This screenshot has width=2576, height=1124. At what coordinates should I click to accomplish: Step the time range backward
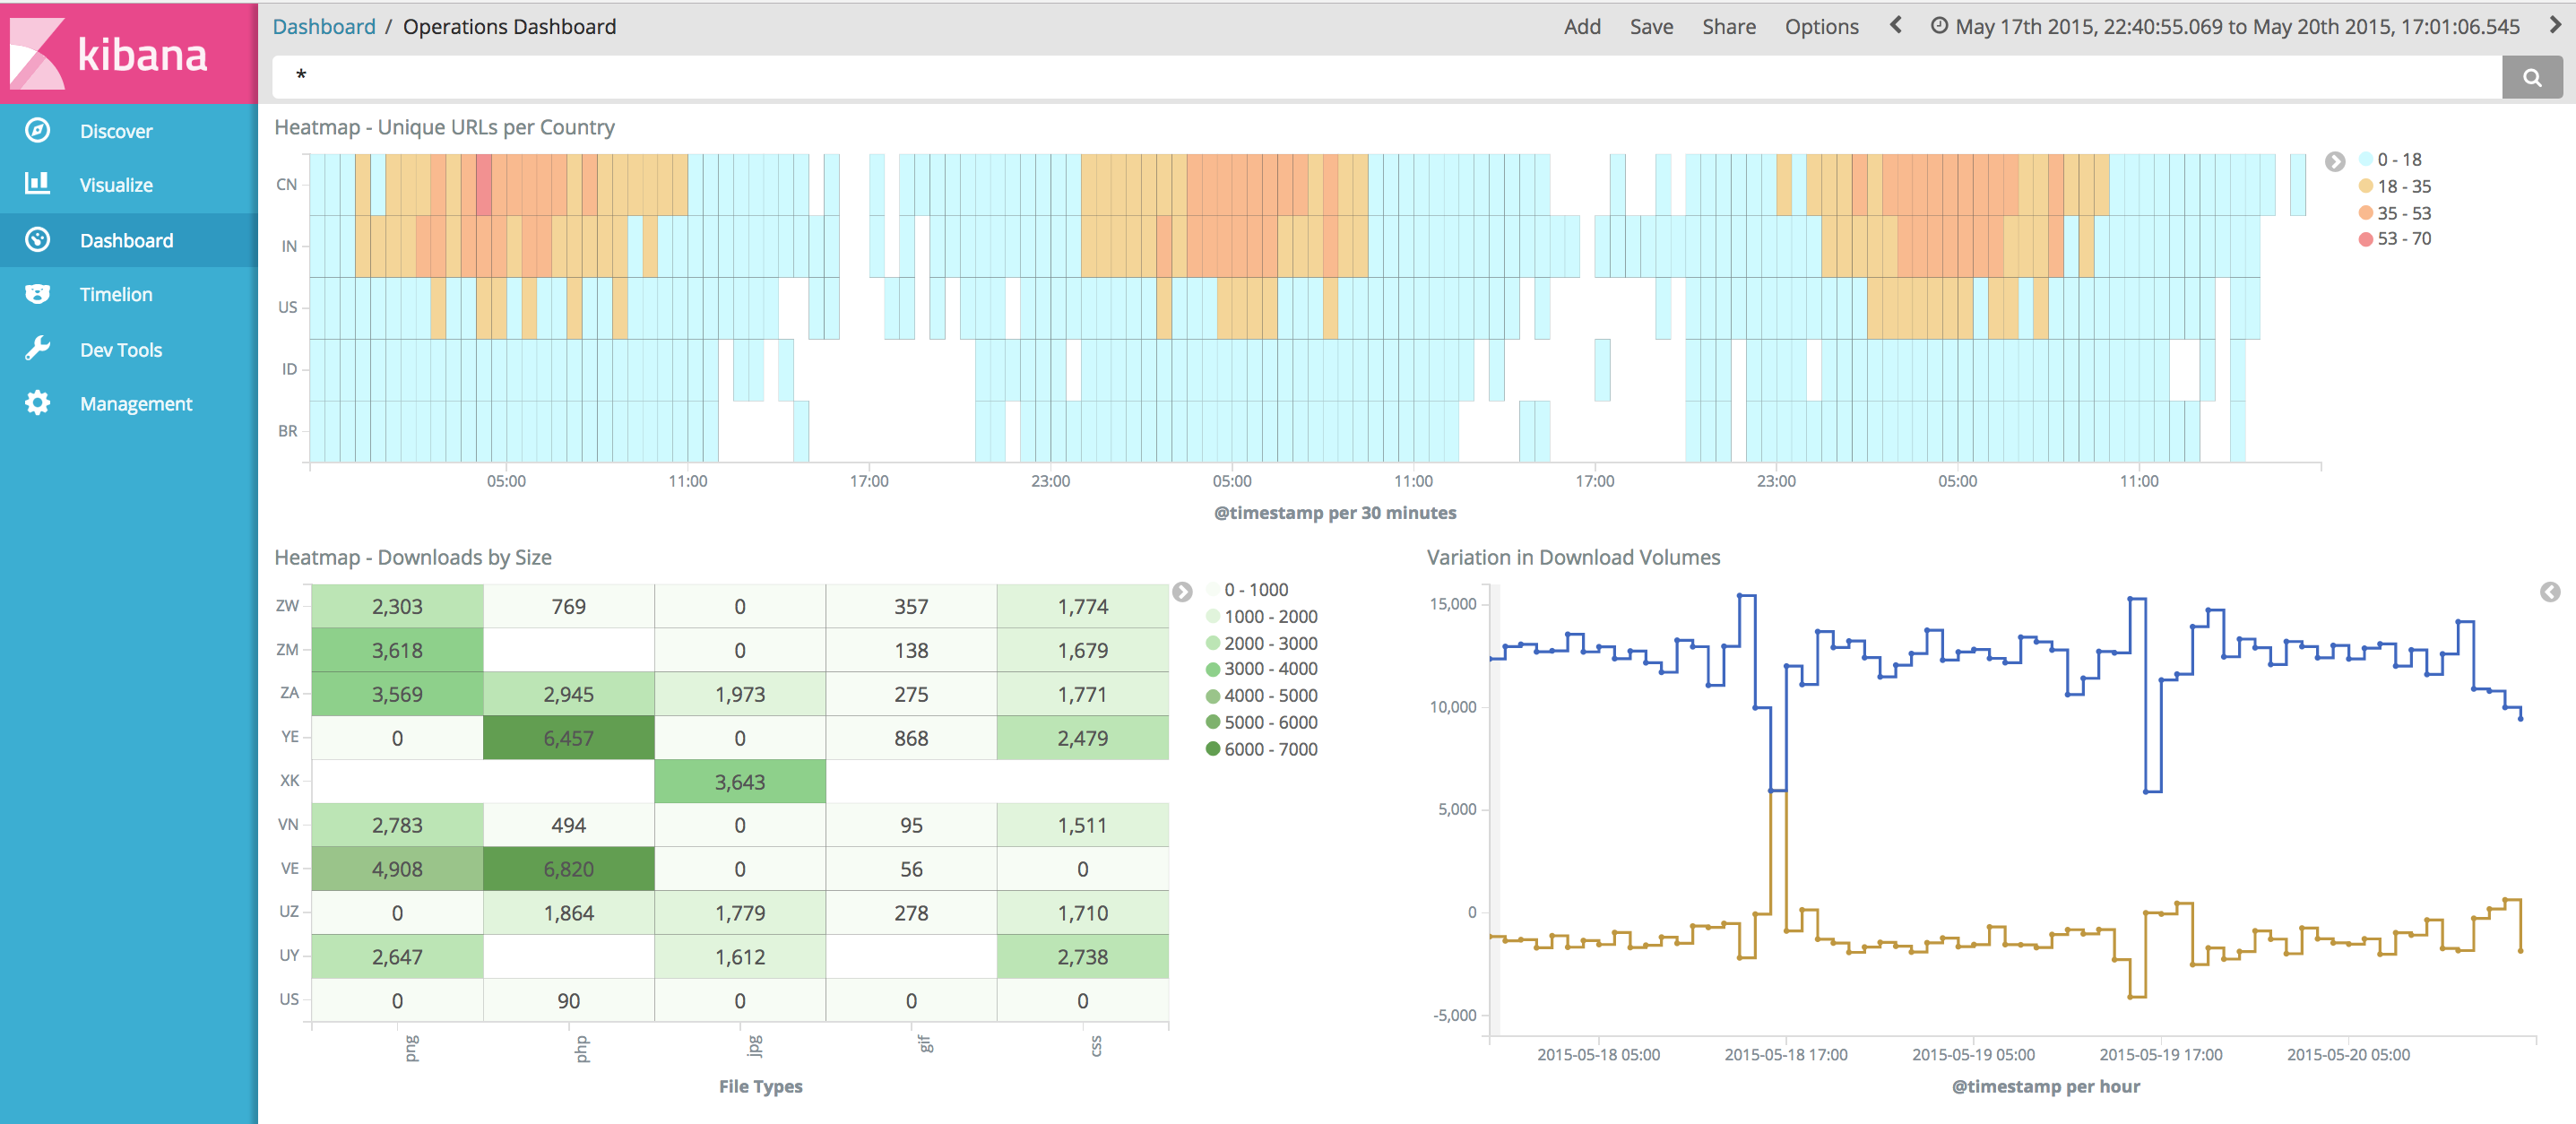1895,26
